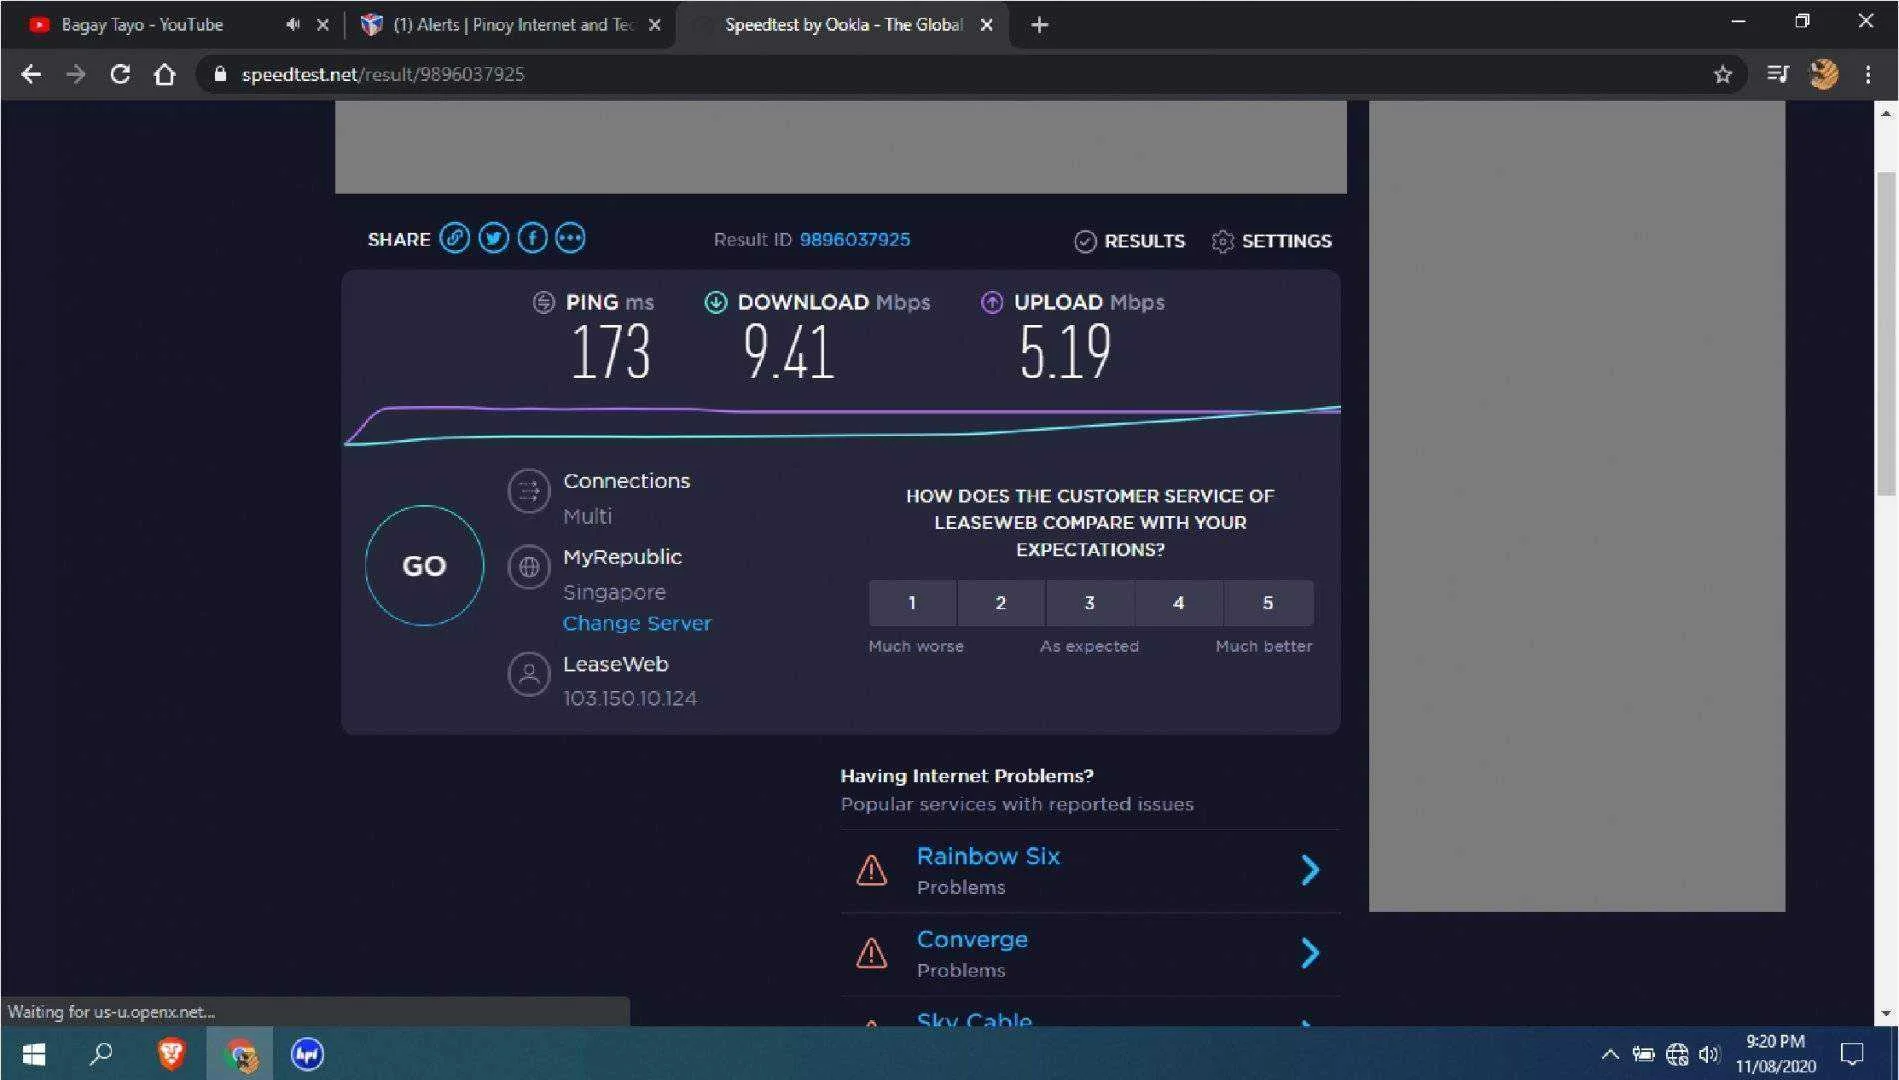Select the Speedtest by Ookla tab
Screen dimensions: 1899x1080
pos(843,25)
